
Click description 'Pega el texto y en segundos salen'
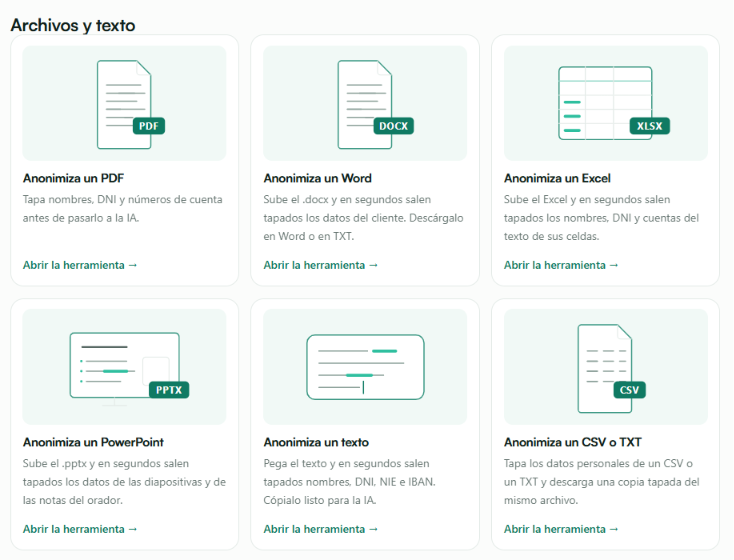click(346, 464)
